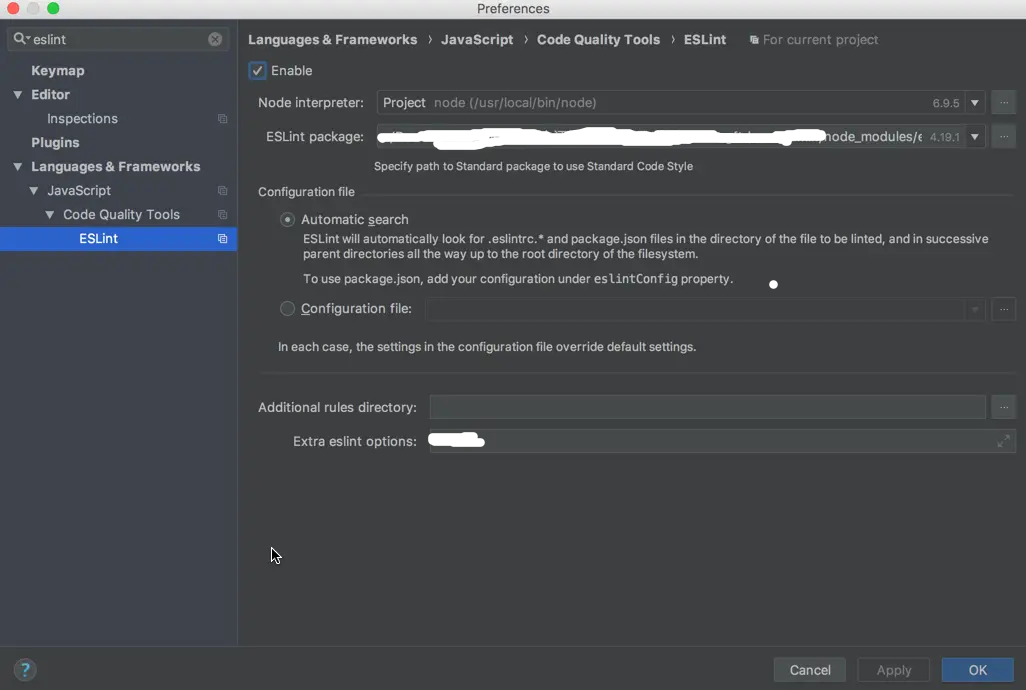Open search history magnifier icon

[21, 39]
